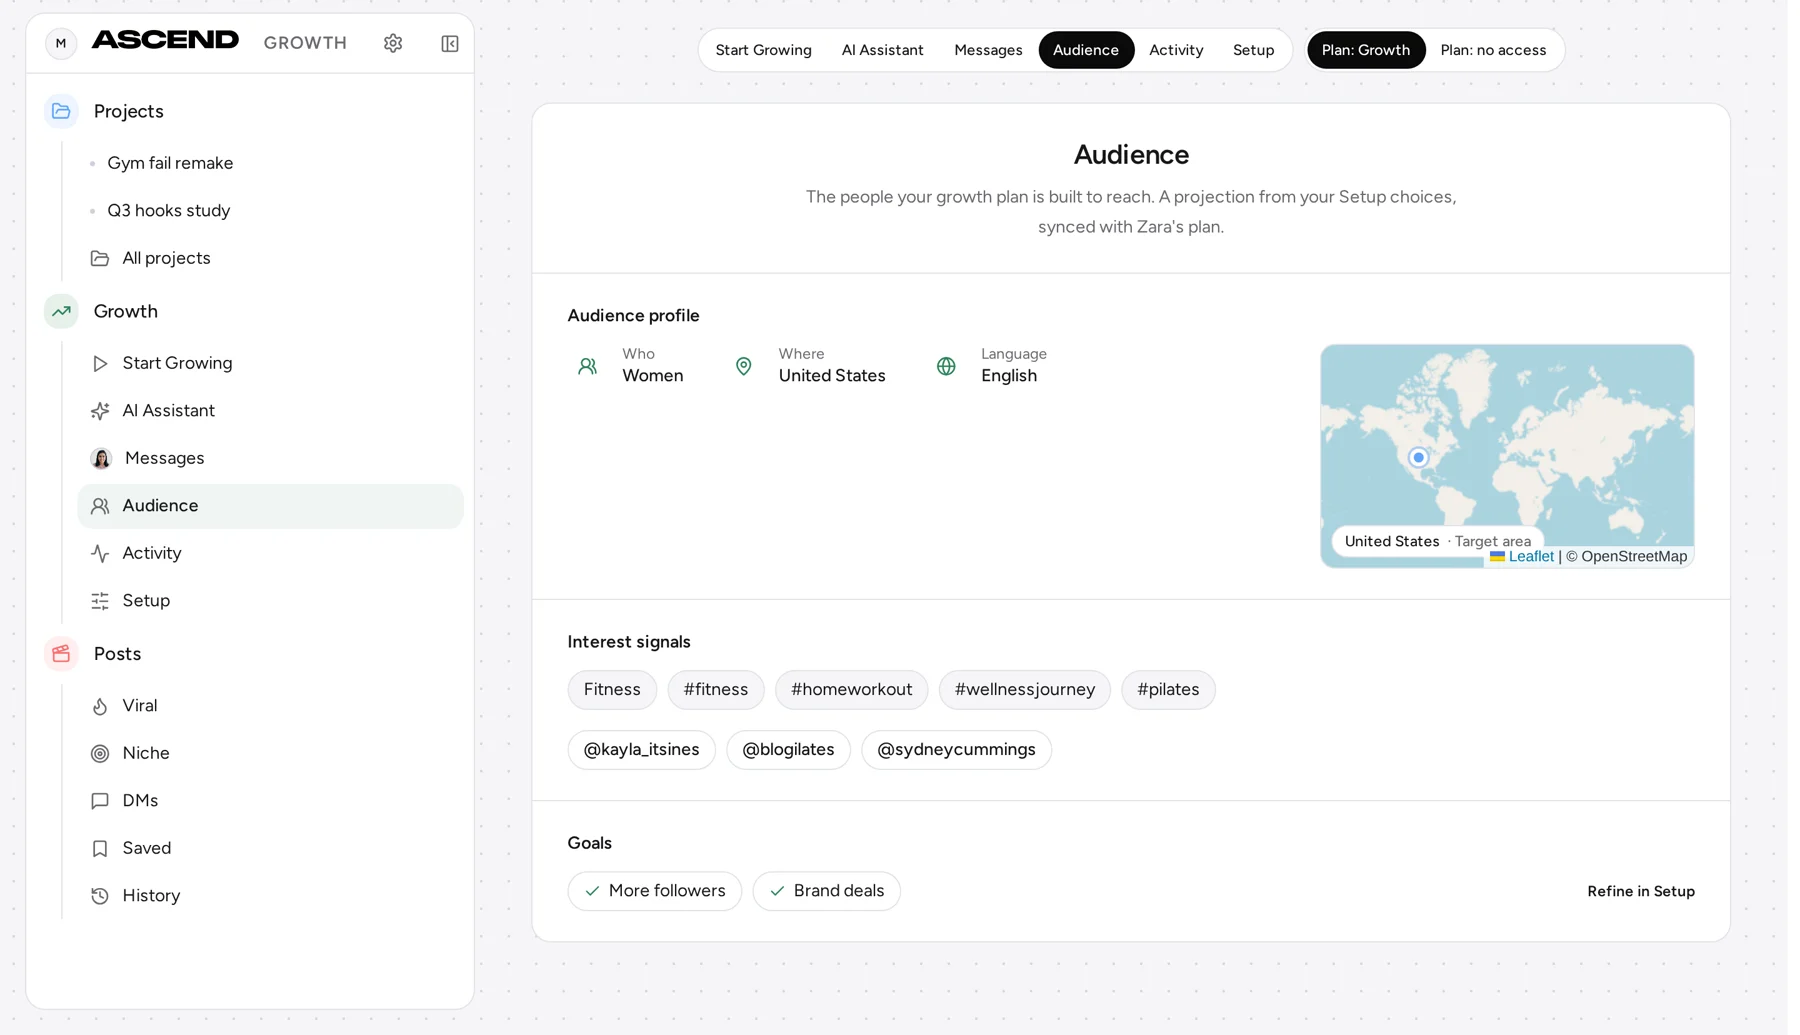Switch to the Start Growing tab

(764, 50)
